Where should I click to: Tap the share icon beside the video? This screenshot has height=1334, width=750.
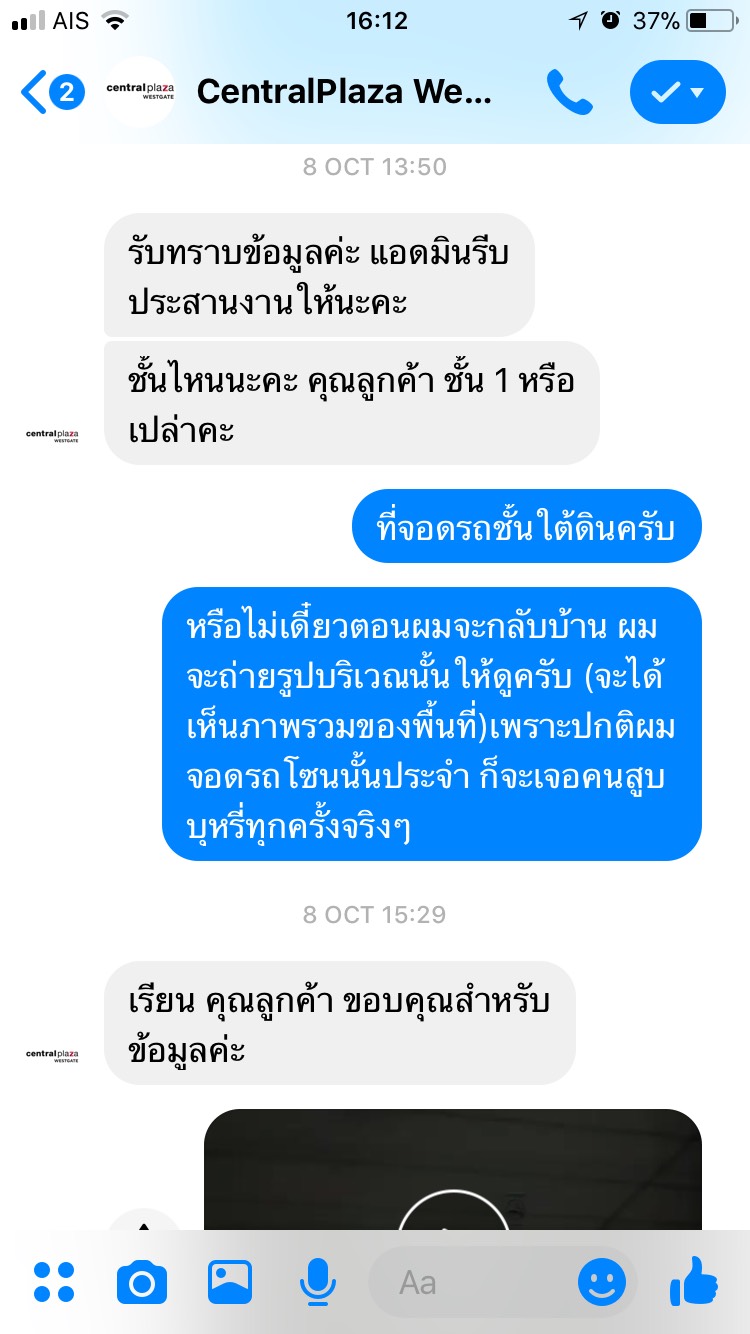coord(144,1221)
